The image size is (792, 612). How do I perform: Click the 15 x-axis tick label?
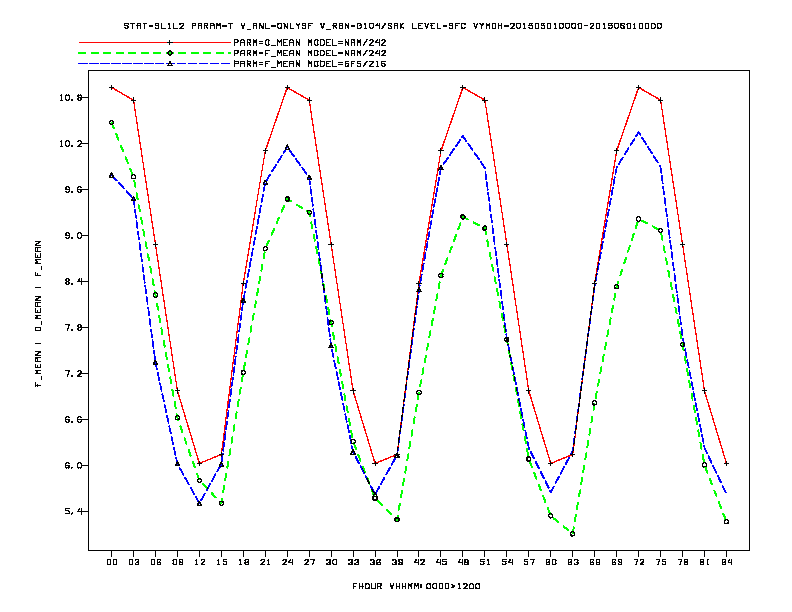click(221, 562)
